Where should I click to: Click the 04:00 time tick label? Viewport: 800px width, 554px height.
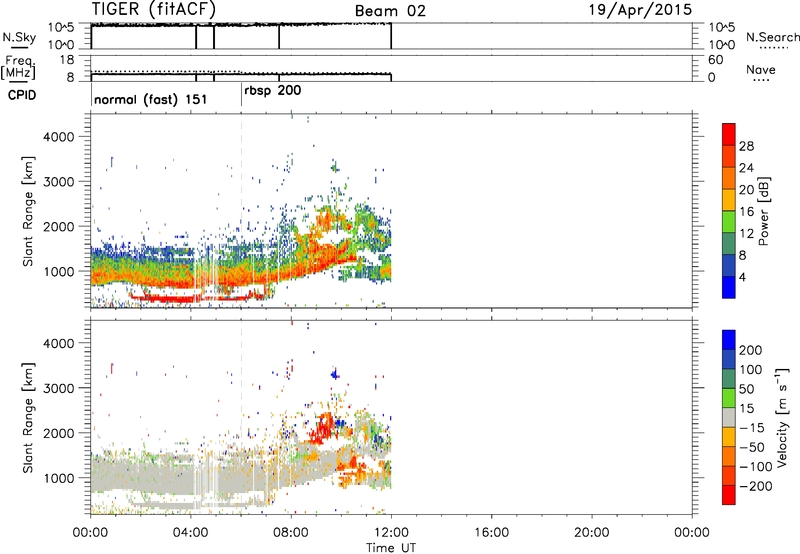point(190,533)
